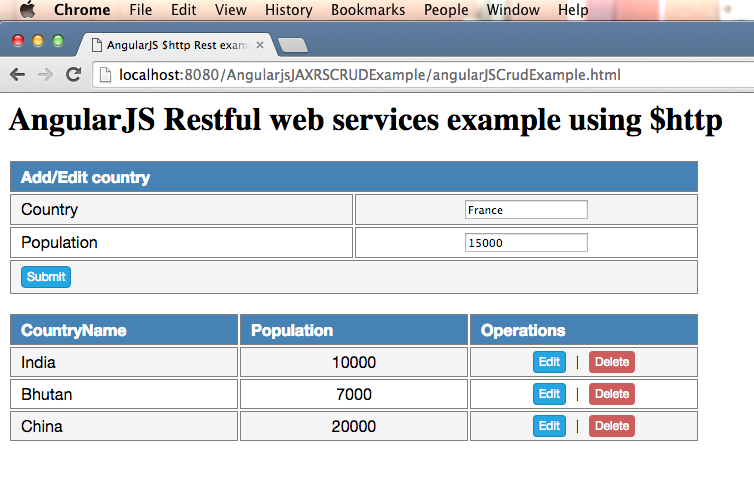Click the Population input field containing 15000
Image resolution: width=754 pixels, height=483 pixels.
[x=526, y=242]
